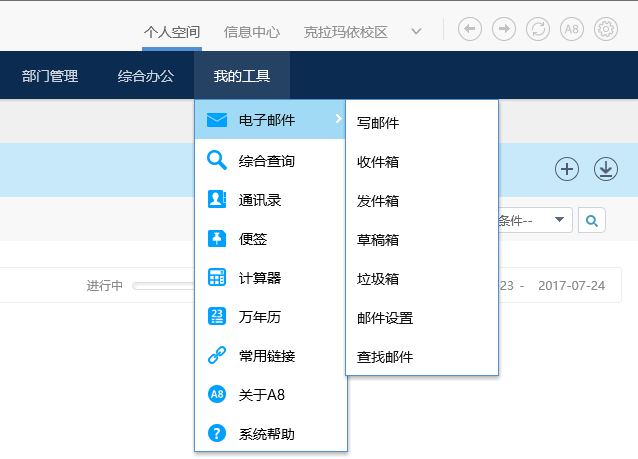The height and width of the screenshot is (459, 638).
Task: Open the 万年历 calendar tool
Action: 259,317
